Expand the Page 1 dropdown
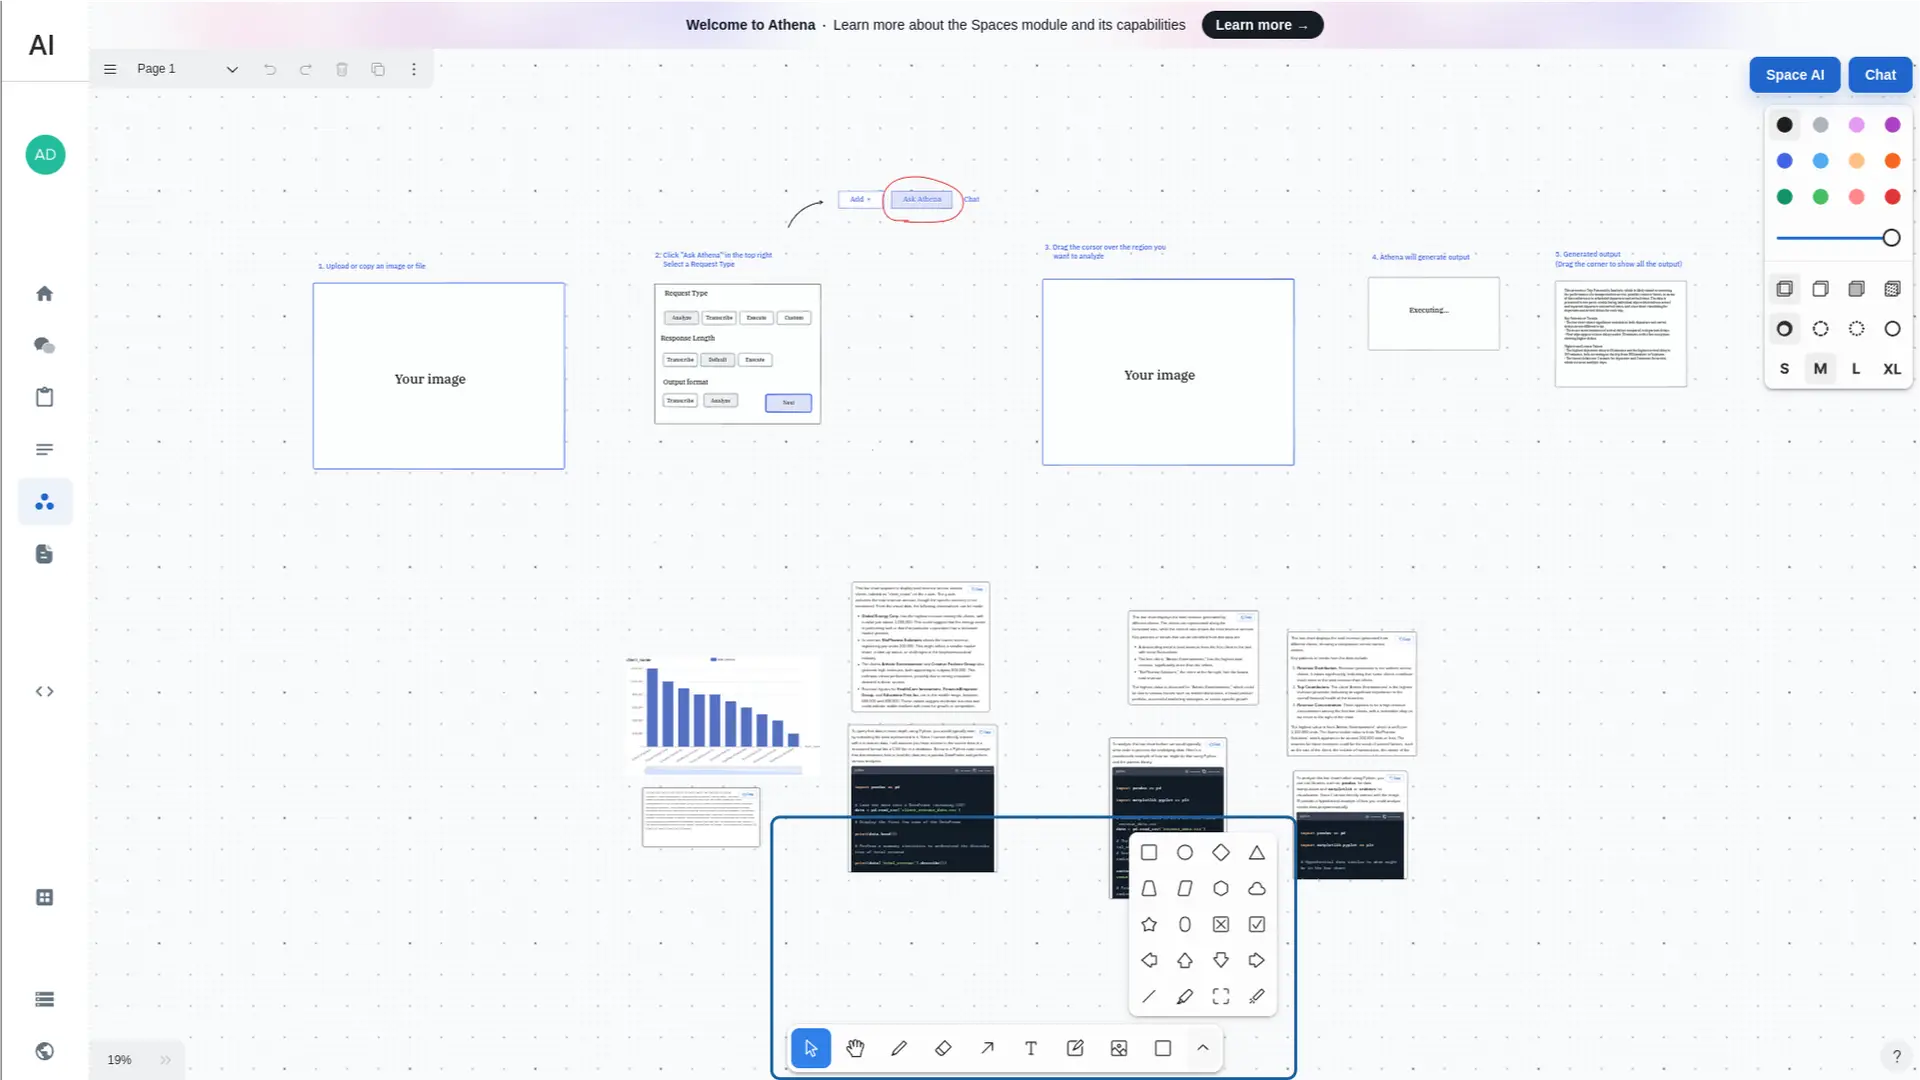This screenshot has width=1920, height=1080. [x=232, y=69]
